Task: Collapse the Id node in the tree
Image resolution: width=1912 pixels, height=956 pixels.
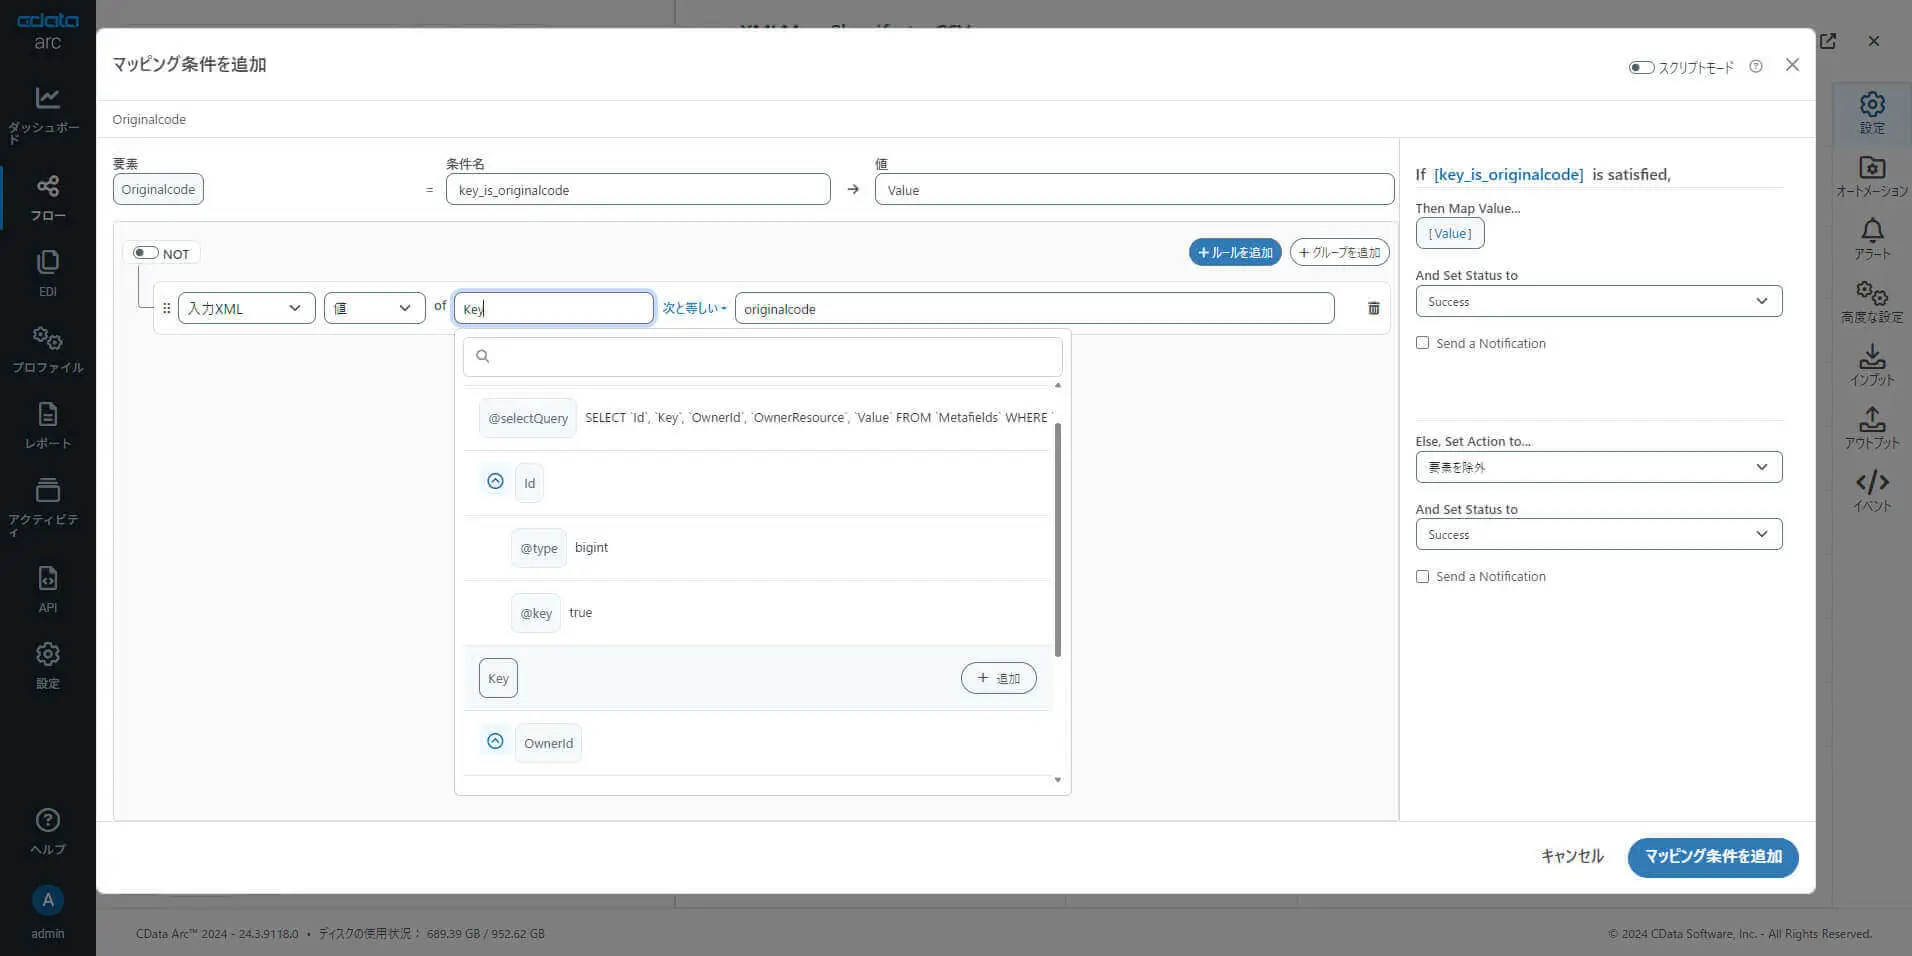Action: pos(495,481)
